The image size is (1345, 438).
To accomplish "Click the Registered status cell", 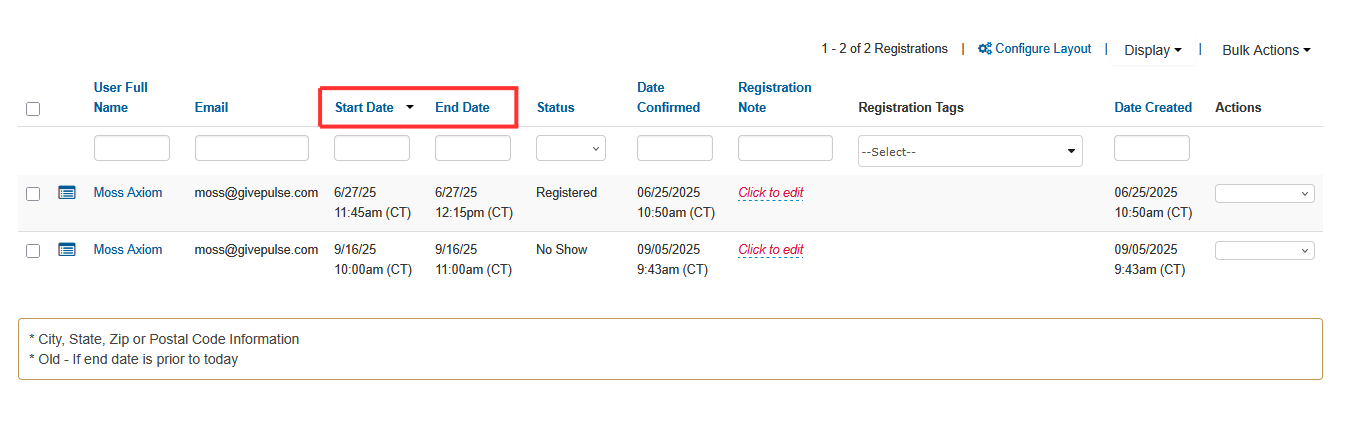I will point(566,192).
